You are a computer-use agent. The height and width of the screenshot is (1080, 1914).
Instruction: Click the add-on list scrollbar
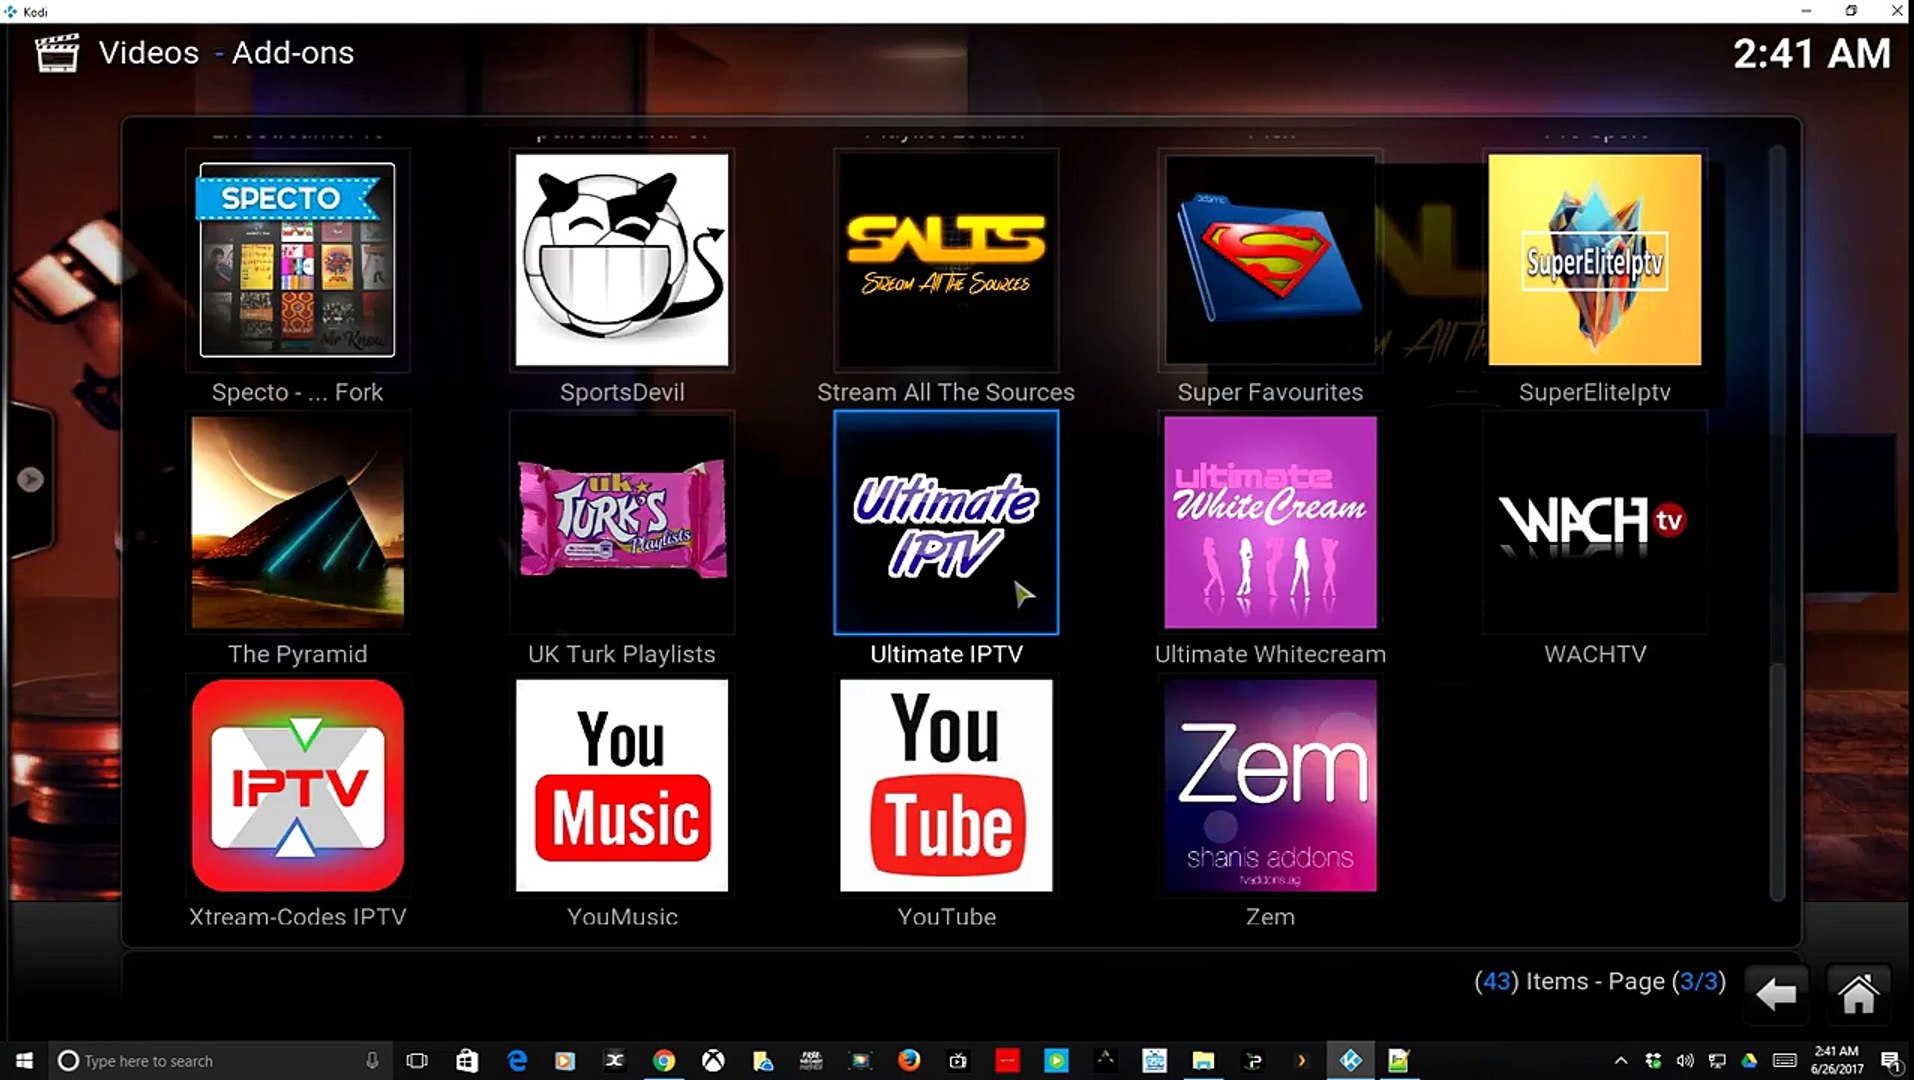click(x=1777, y=523)
